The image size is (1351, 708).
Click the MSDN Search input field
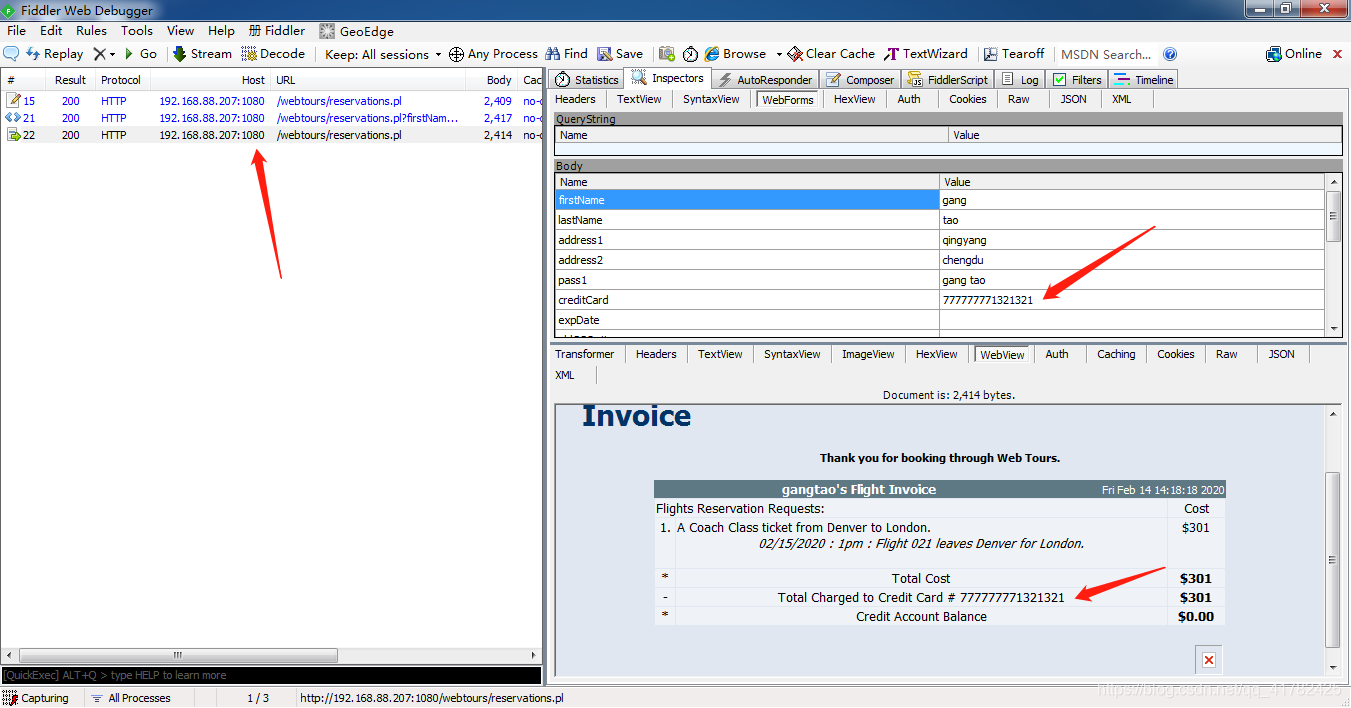1106,54
